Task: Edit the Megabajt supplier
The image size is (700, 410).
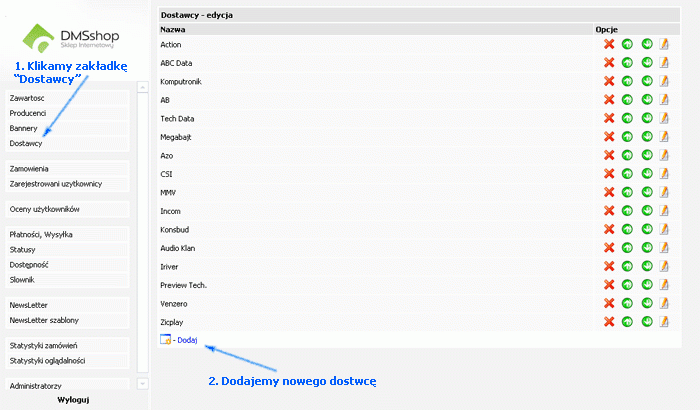Action: pyautogui.click(x=664, y=137)
